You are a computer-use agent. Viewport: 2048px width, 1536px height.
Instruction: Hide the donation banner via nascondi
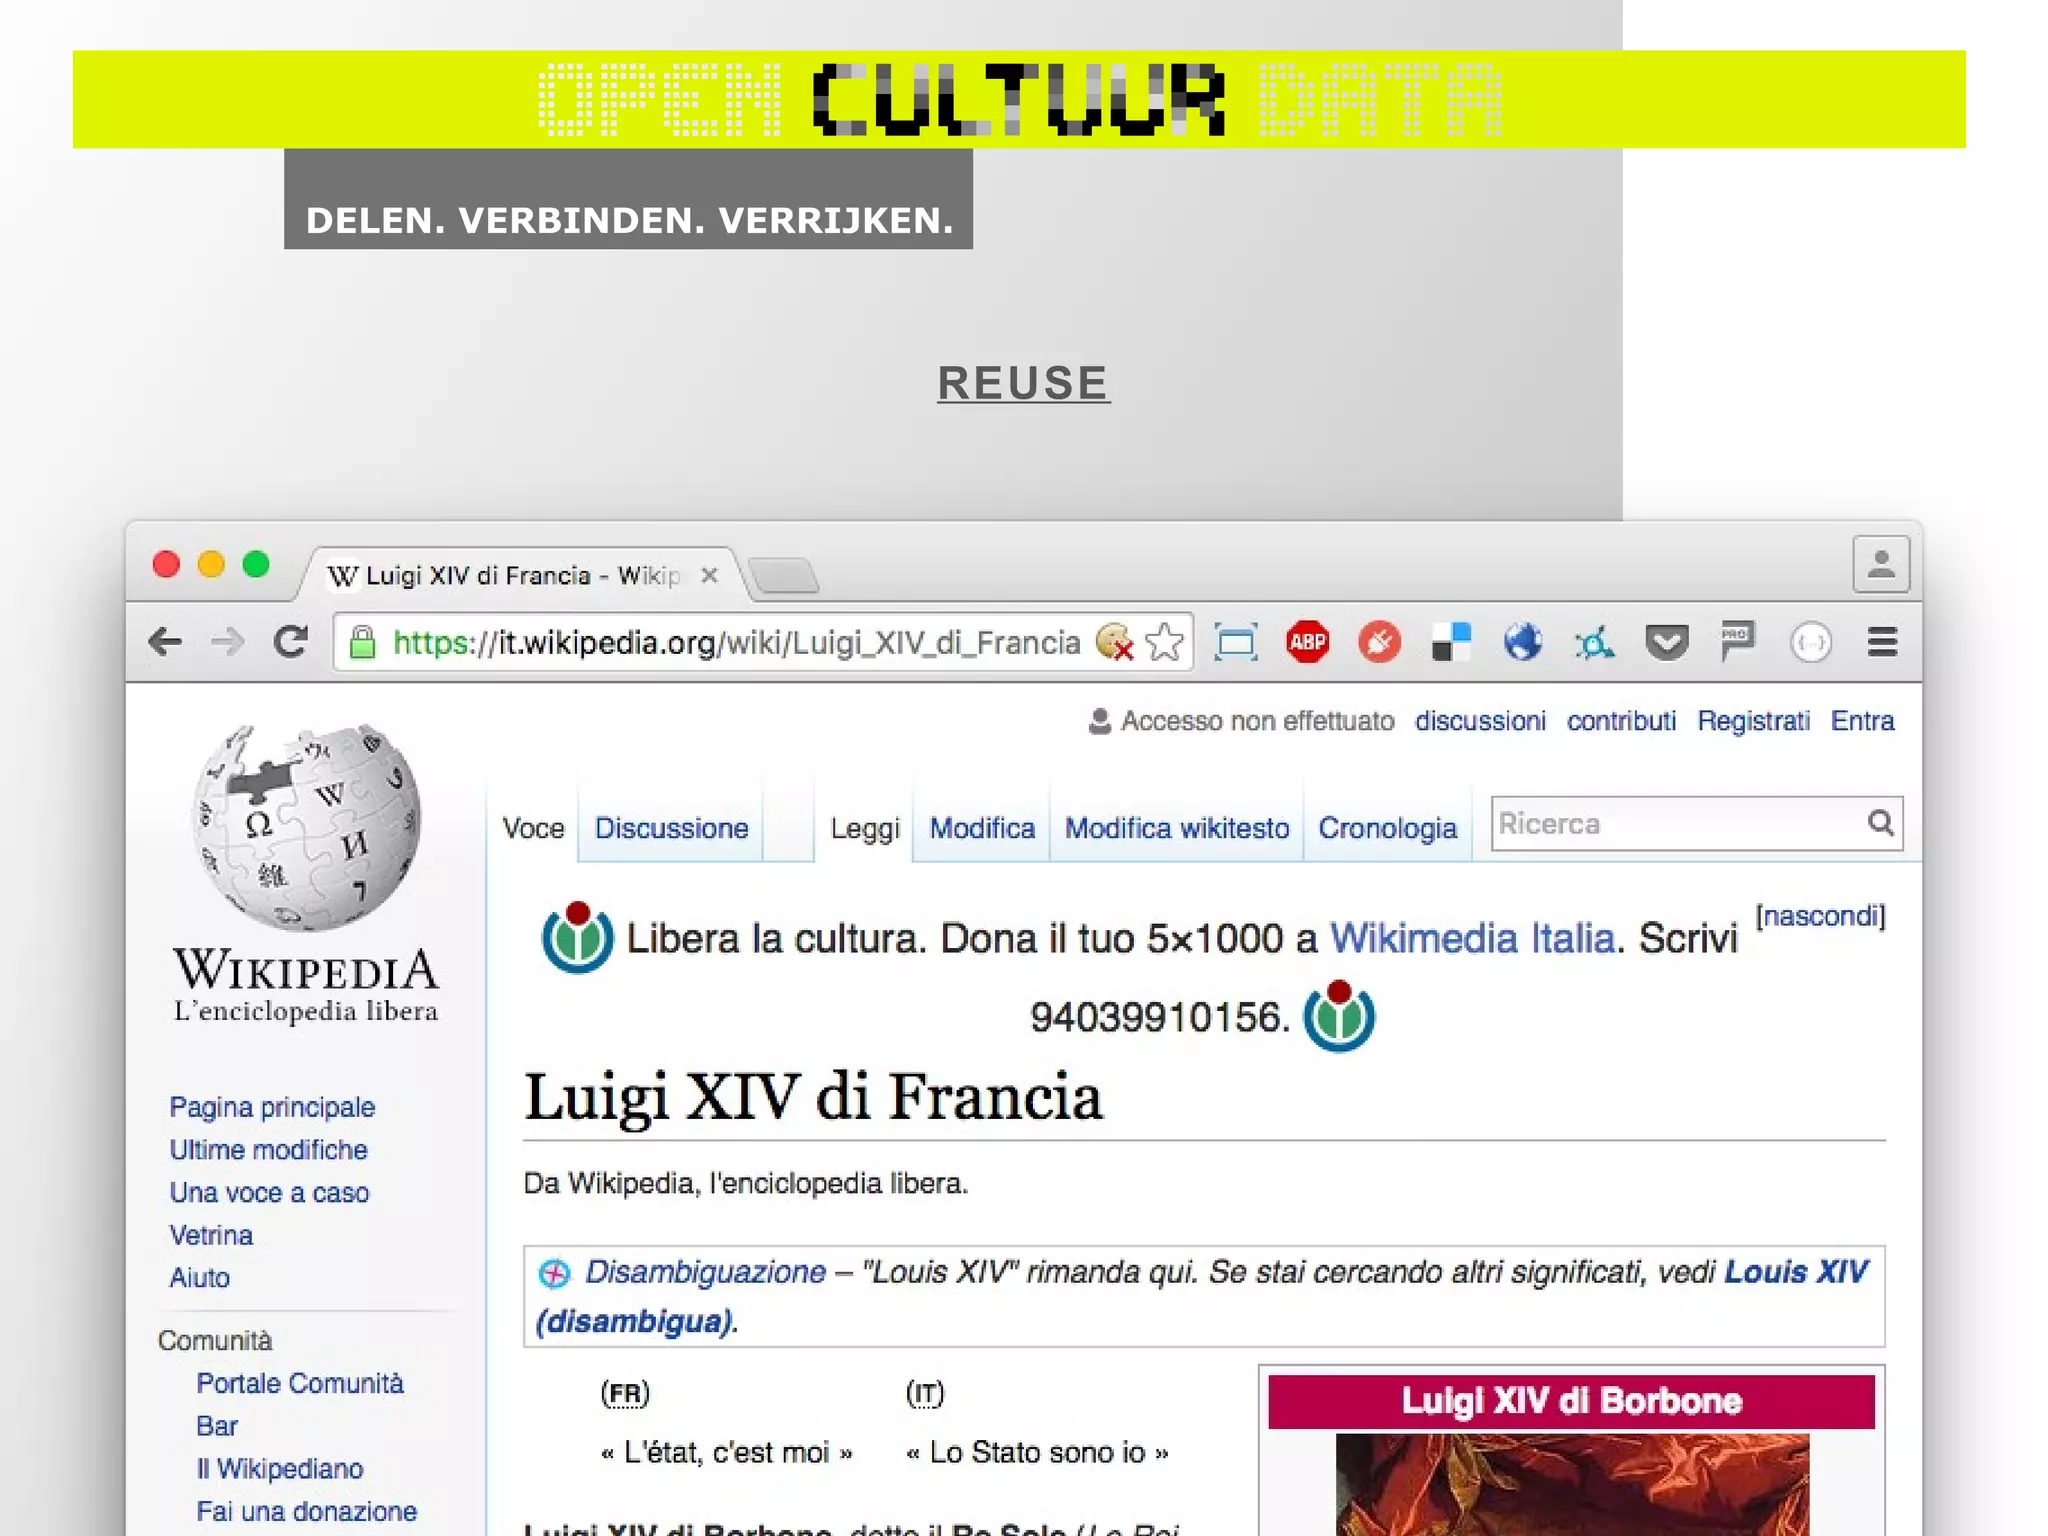pyautogui.click(x=1820, y=916)
